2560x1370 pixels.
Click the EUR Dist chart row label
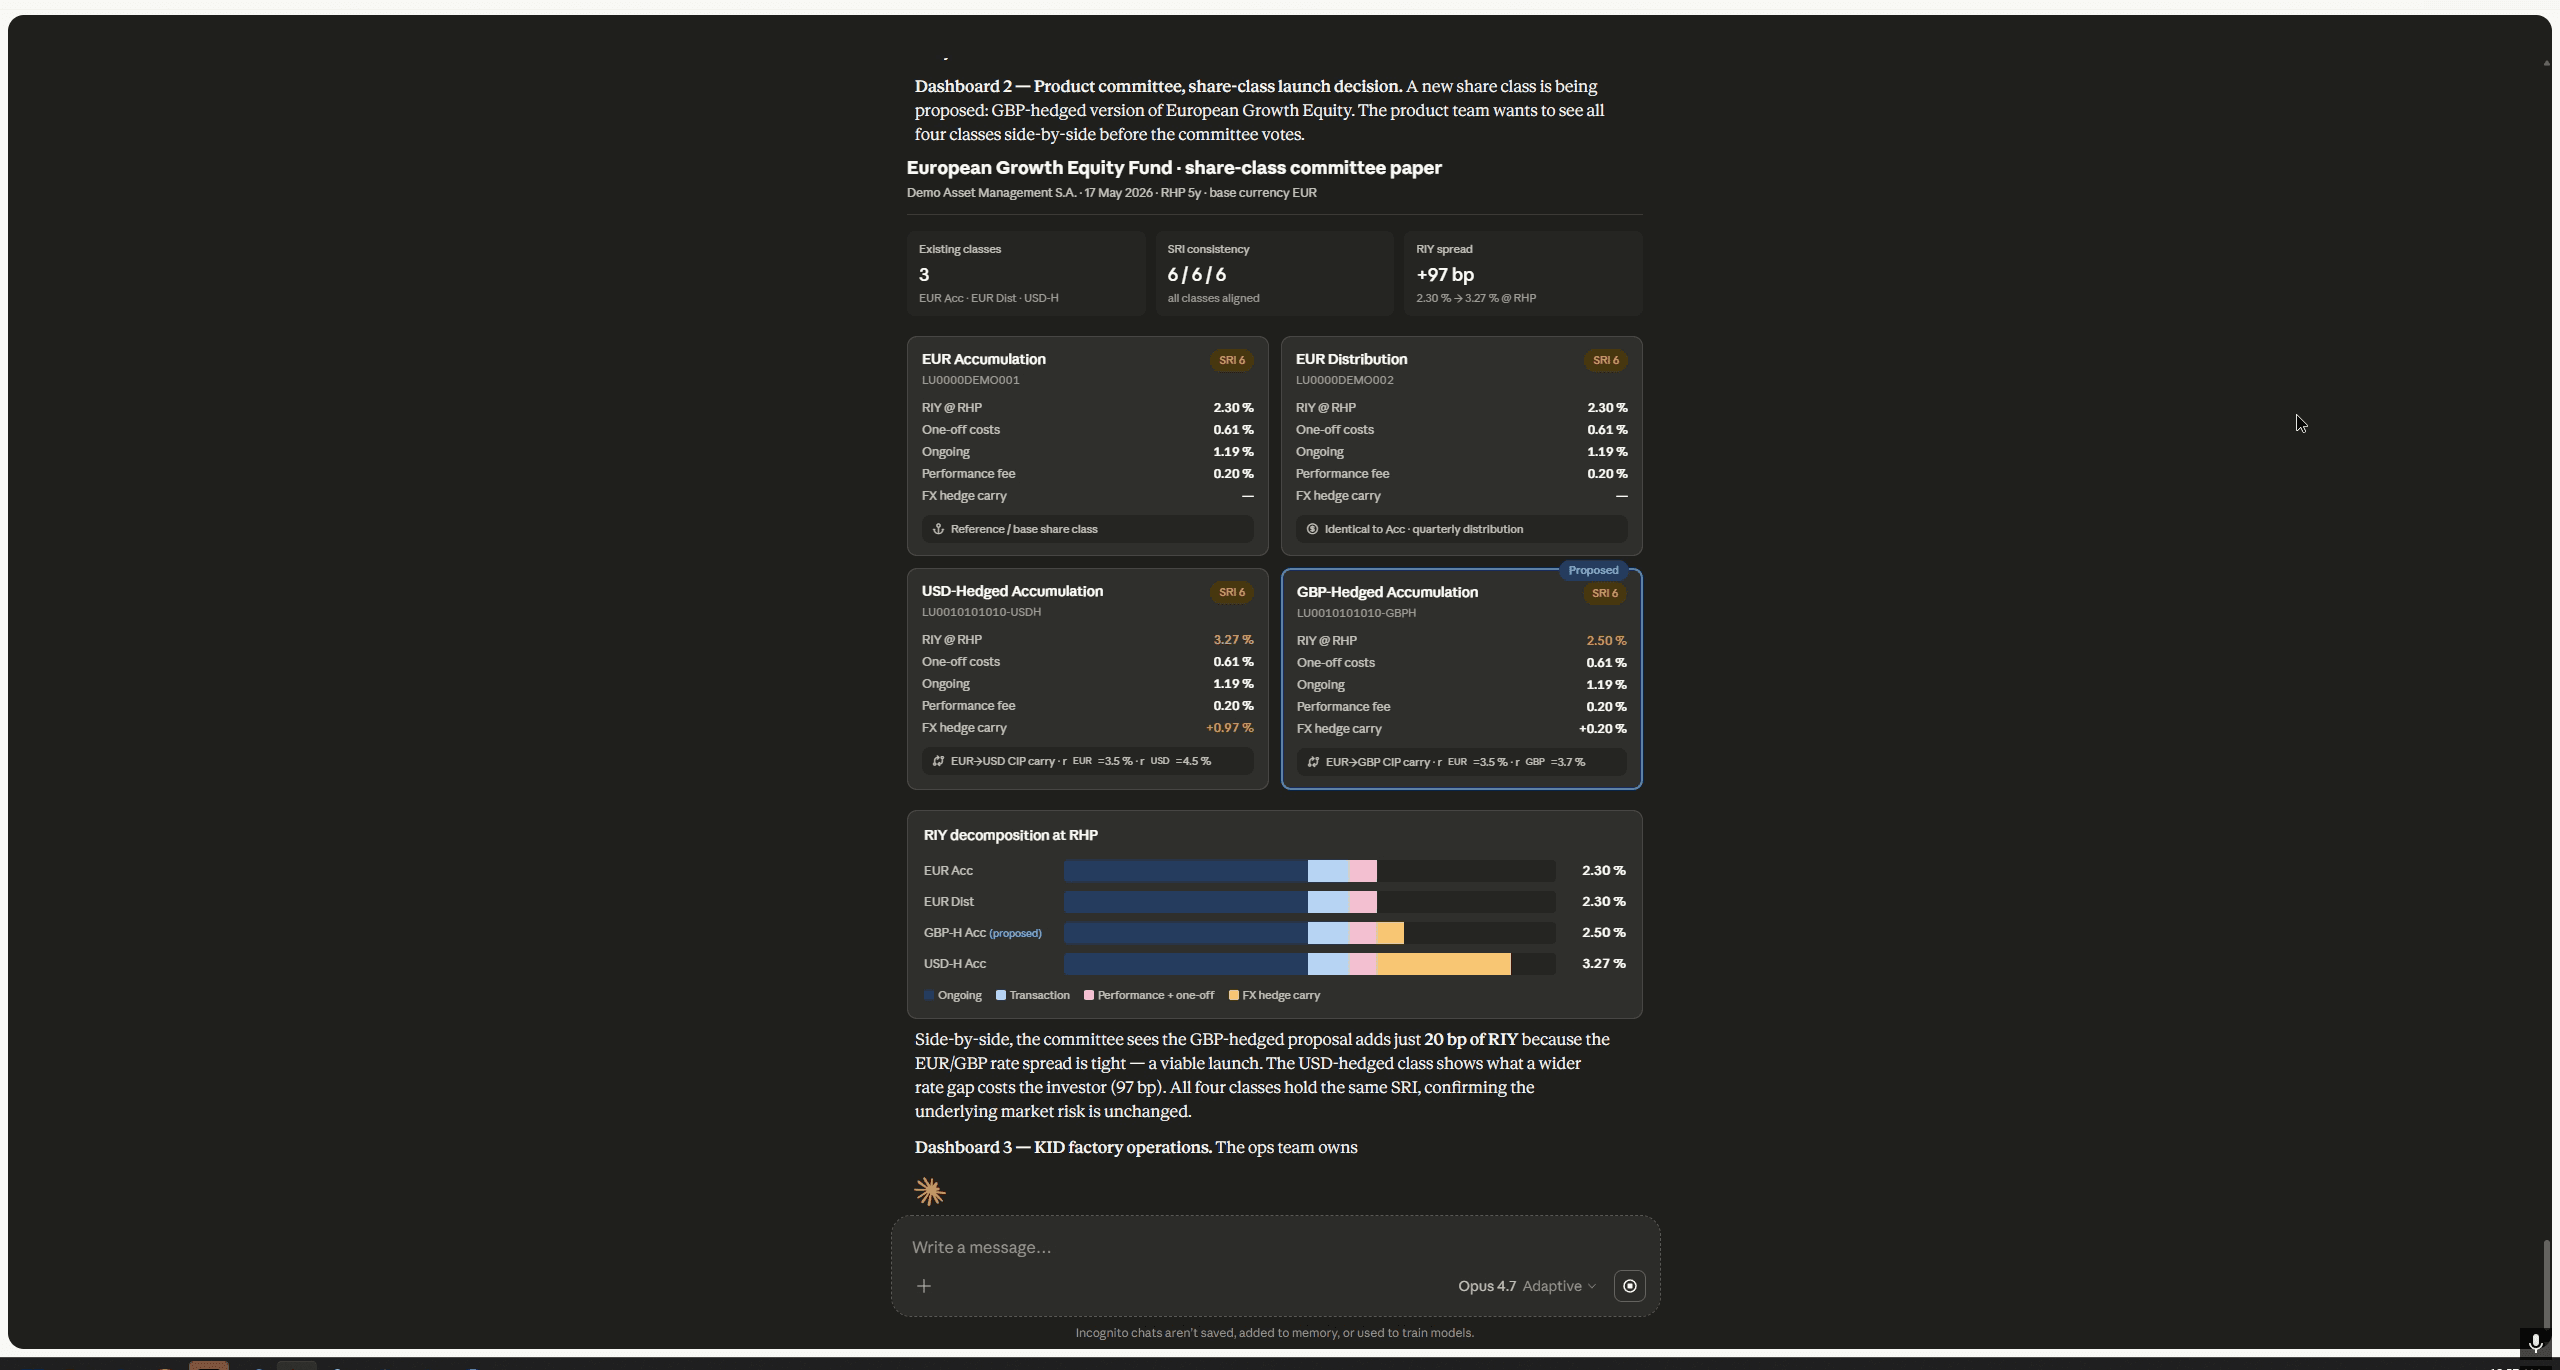pos(949,902)
